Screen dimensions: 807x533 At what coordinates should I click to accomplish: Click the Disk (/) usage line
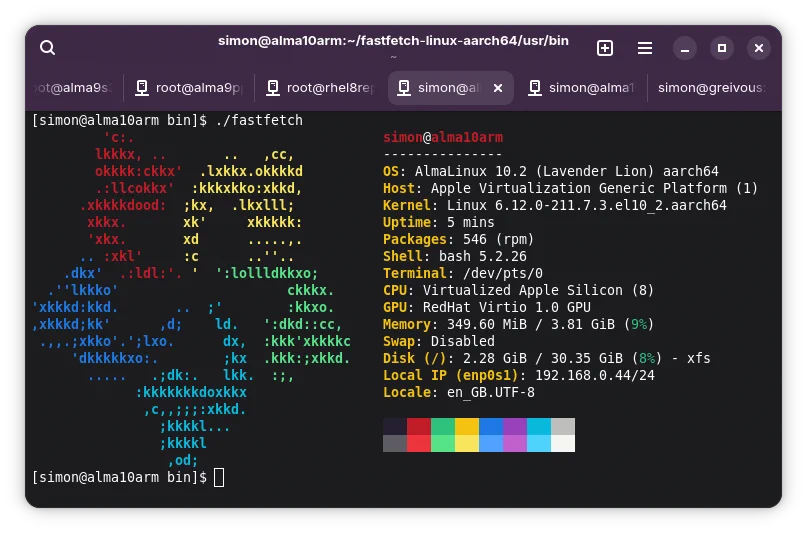pos(547,358)
